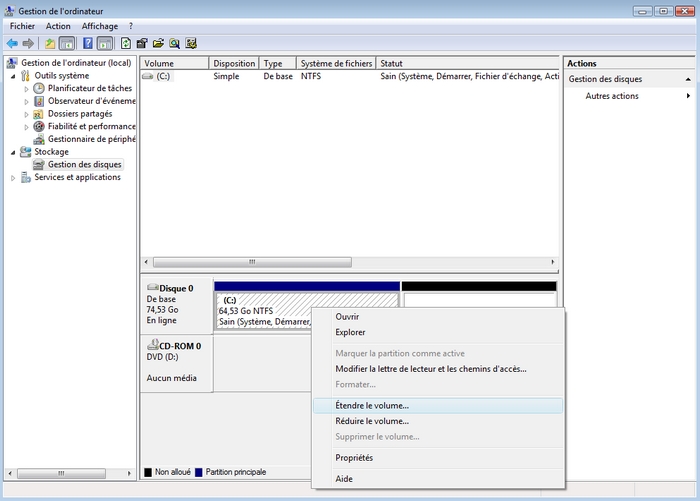This screenshot has width=700, height=501.
Task: Collapse the Stockage tree node
Action: coord(13,152)
